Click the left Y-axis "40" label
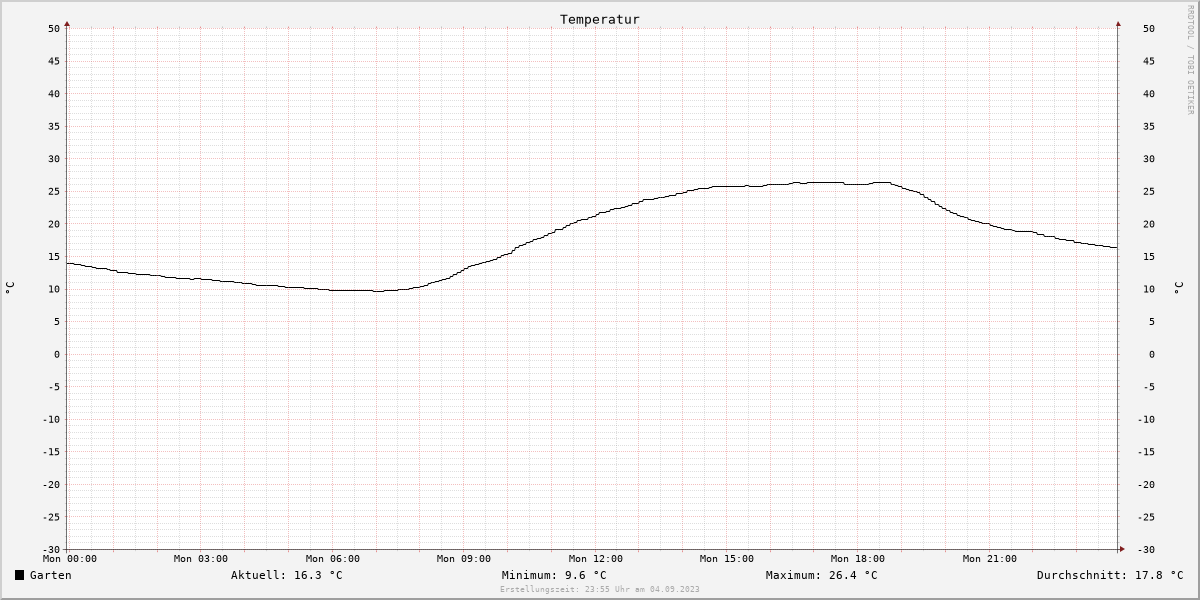1200x600 pixels. pos(54,94)
